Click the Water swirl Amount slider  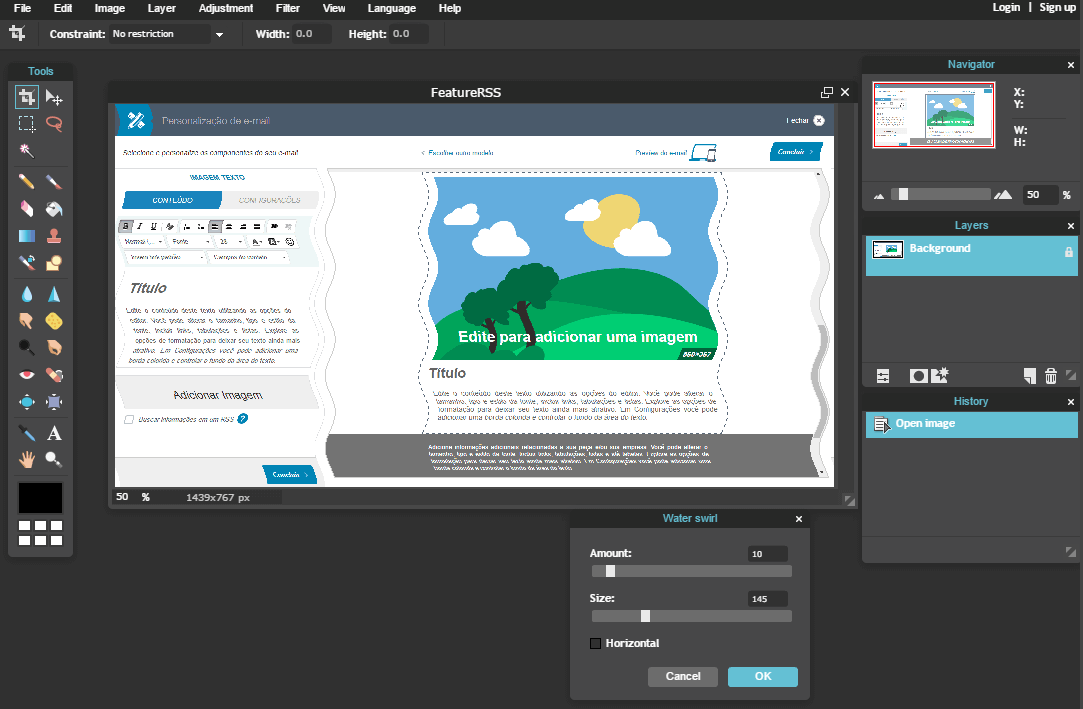point(691,571)
